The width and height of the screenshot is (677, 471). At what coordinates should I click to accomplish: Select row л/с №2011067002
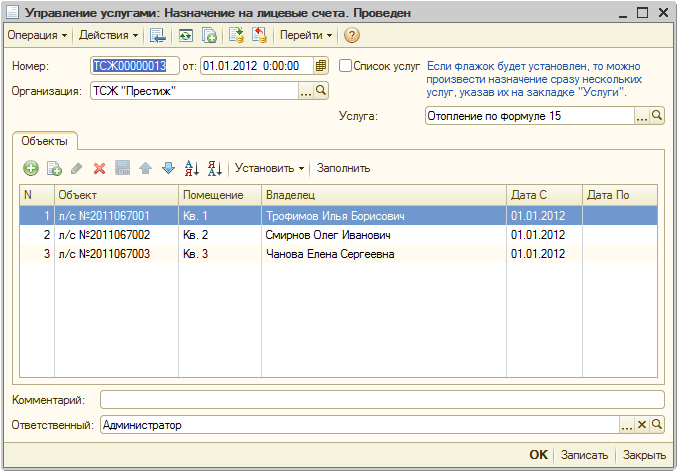(x=338, y=235)
